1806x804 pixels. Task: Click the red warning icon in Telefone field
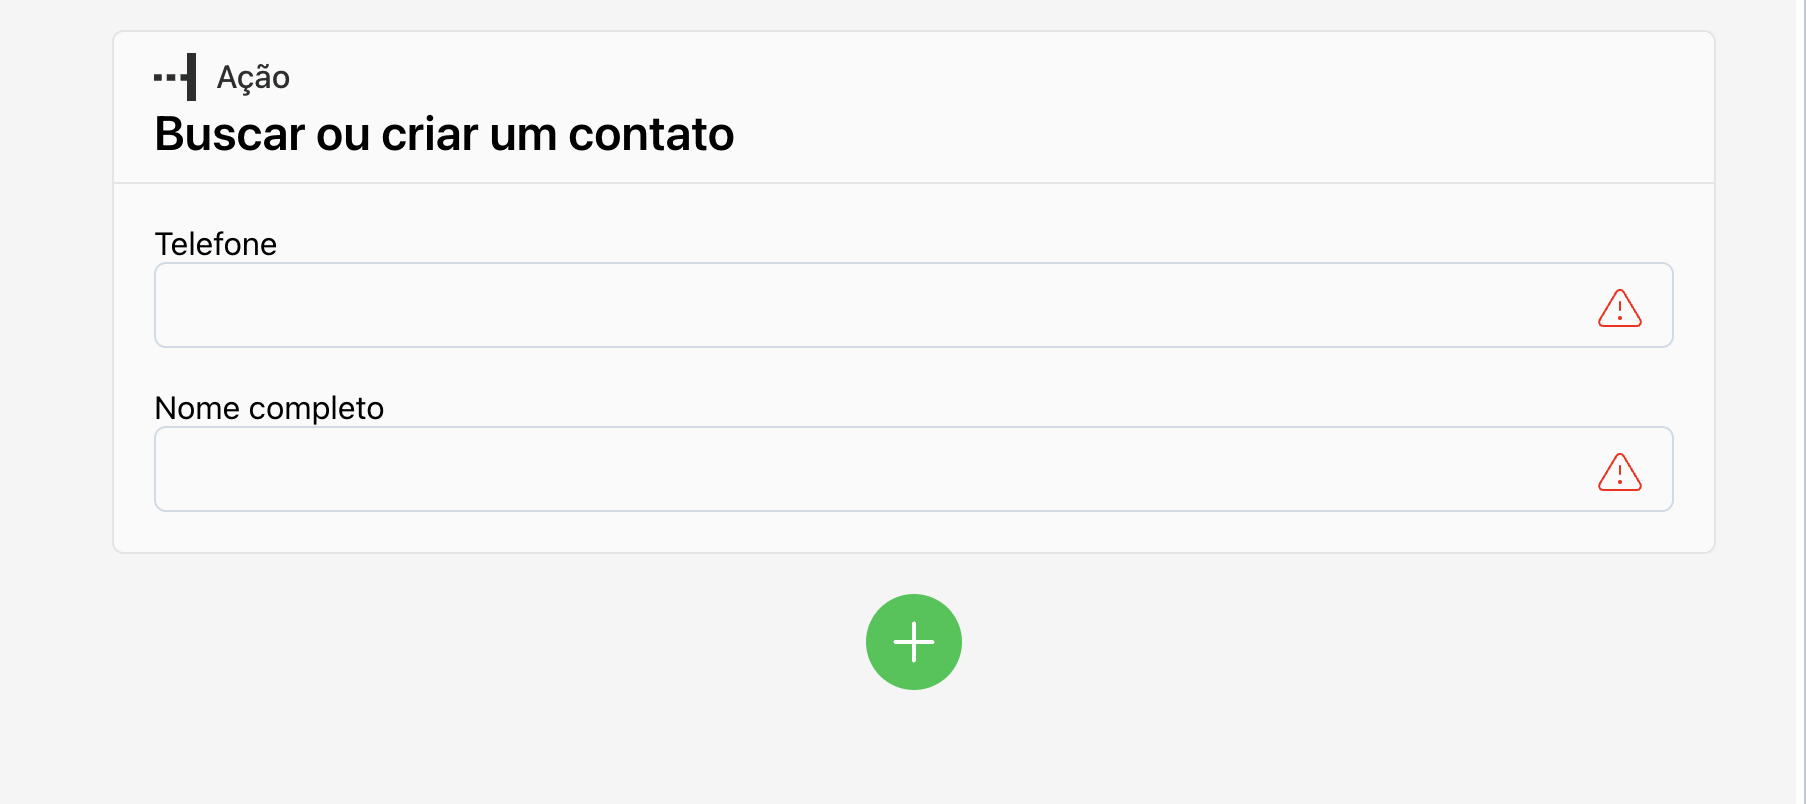(1619, 308)
